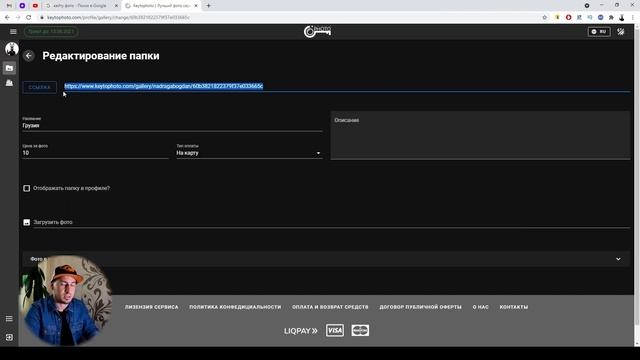Screen dimensions: 640x360
Task: Open the Тип оплаты dropdown На карту
Action: pos(249,153)
